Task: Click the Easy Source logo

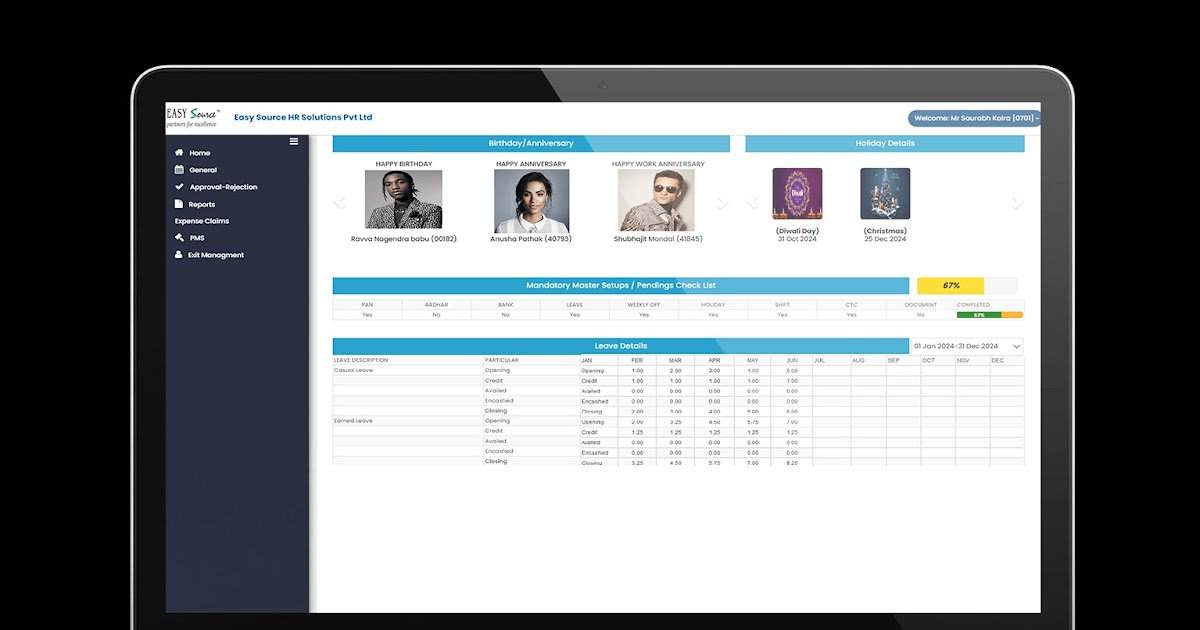Action: [193, 118]
